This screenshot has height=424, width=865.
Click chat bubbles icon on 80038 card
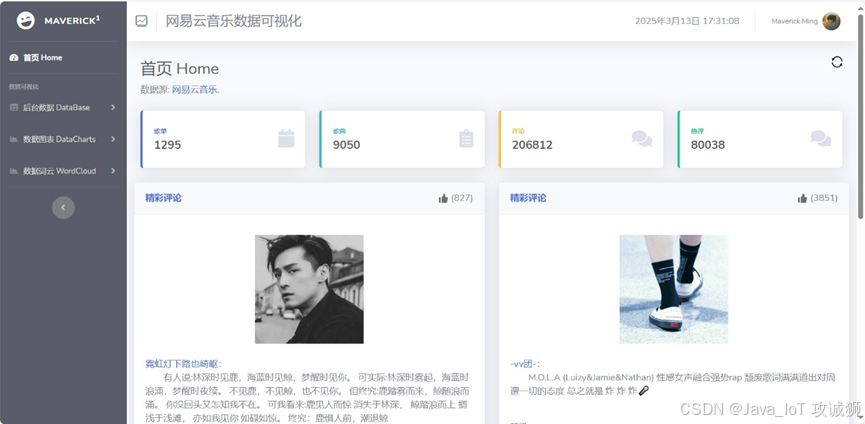(x=821, y=138)
